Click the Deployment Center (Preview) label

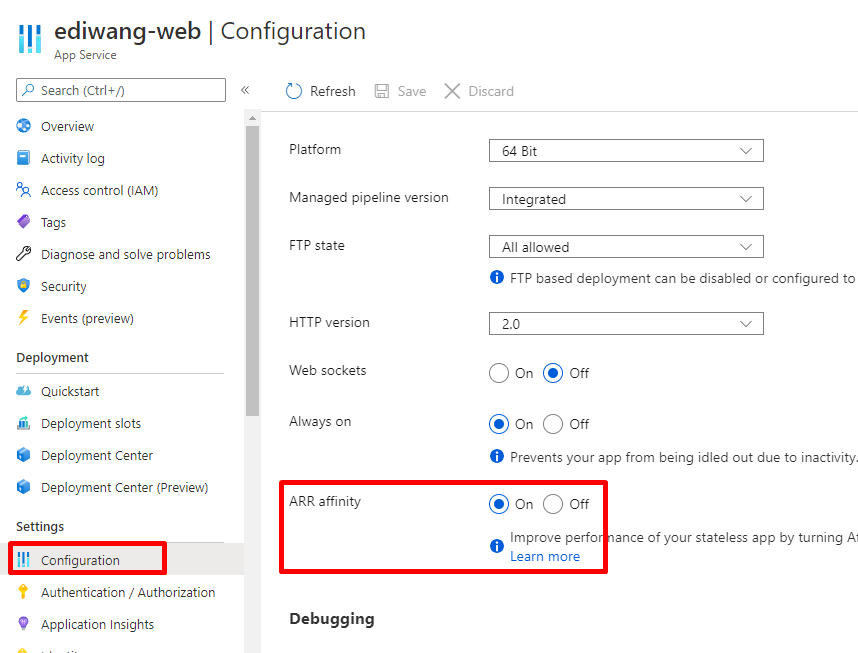coord(125,488)
